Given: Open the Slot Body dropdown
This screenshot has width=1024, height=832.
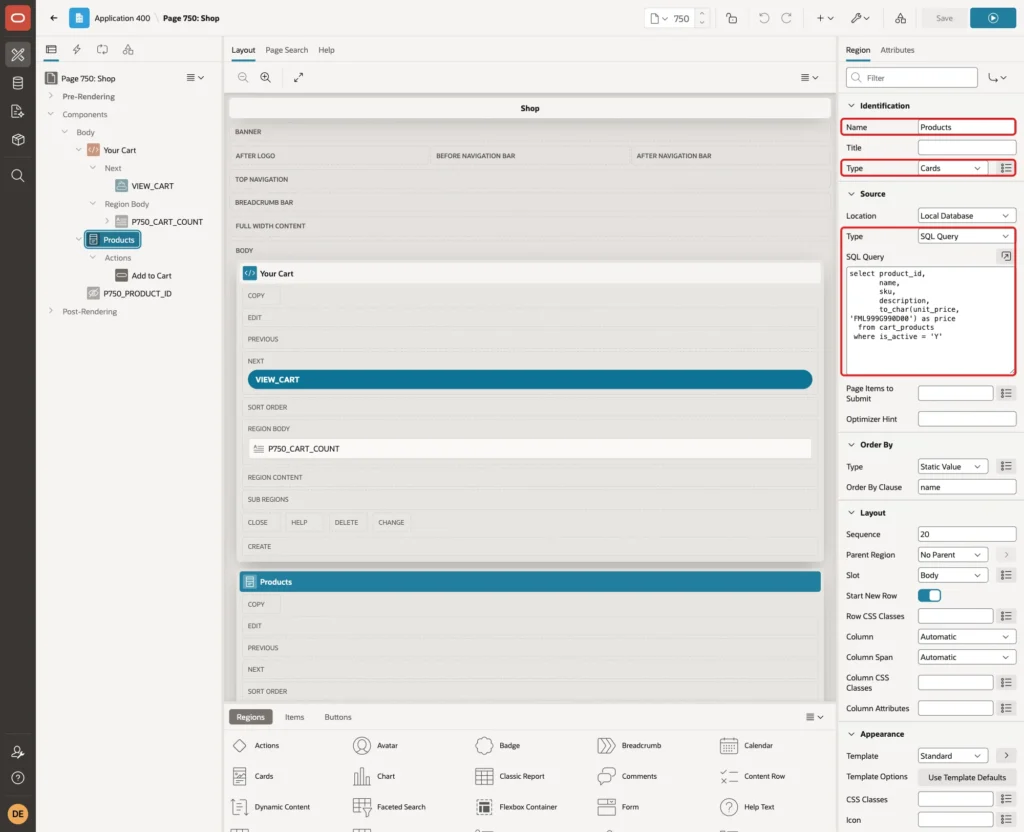Looking at the screenshot, I should (951, 575).
